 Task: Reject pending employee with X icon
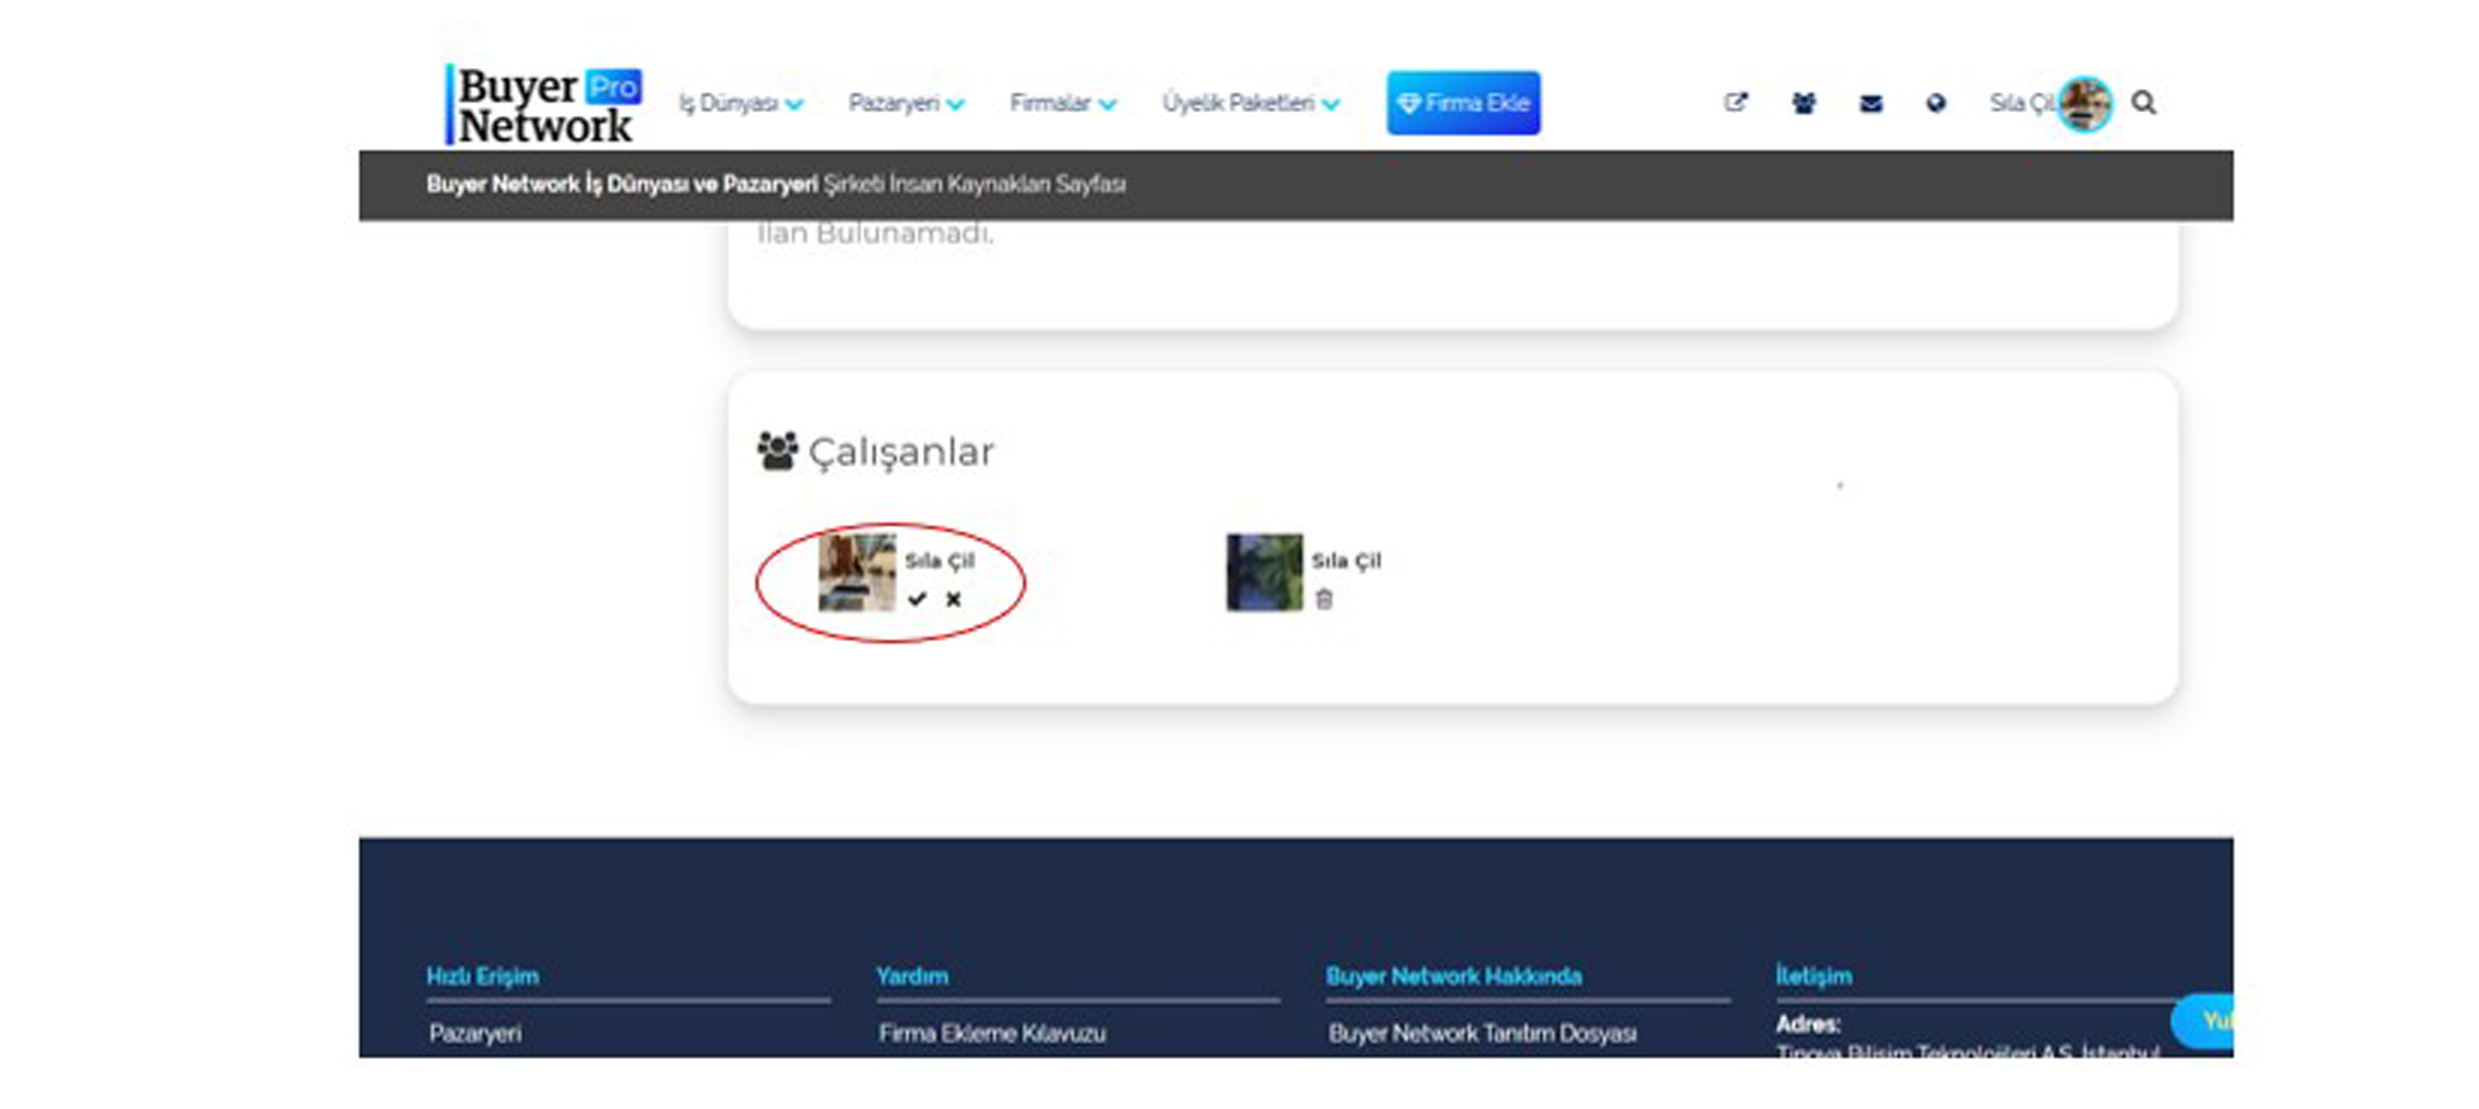click(953, 600)
